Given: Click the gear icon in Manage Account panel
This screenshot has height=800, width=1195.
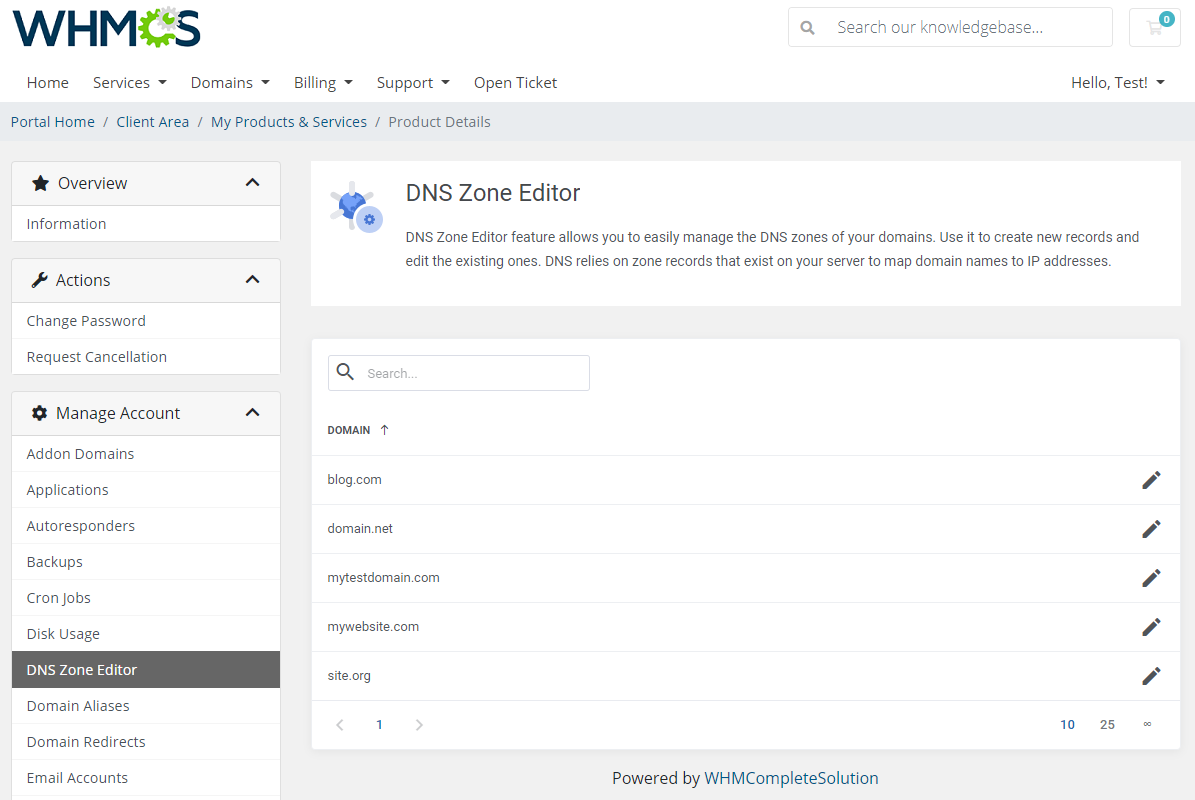Looking at the screenshot, I should tap(40, 412).
